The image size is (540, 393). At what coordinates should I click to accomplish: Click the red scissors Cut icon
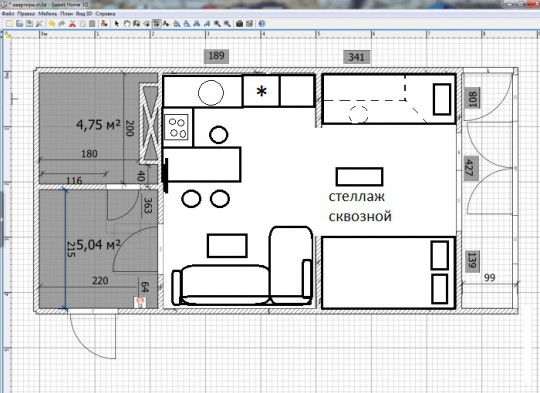click(x=72, y=23)
